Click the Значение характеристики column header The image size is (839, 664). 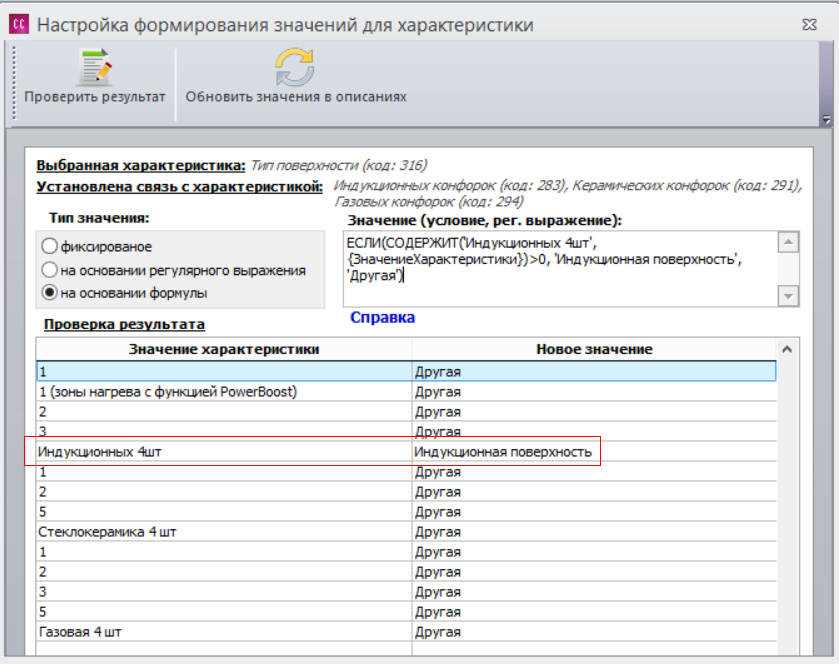click(224, 349)
